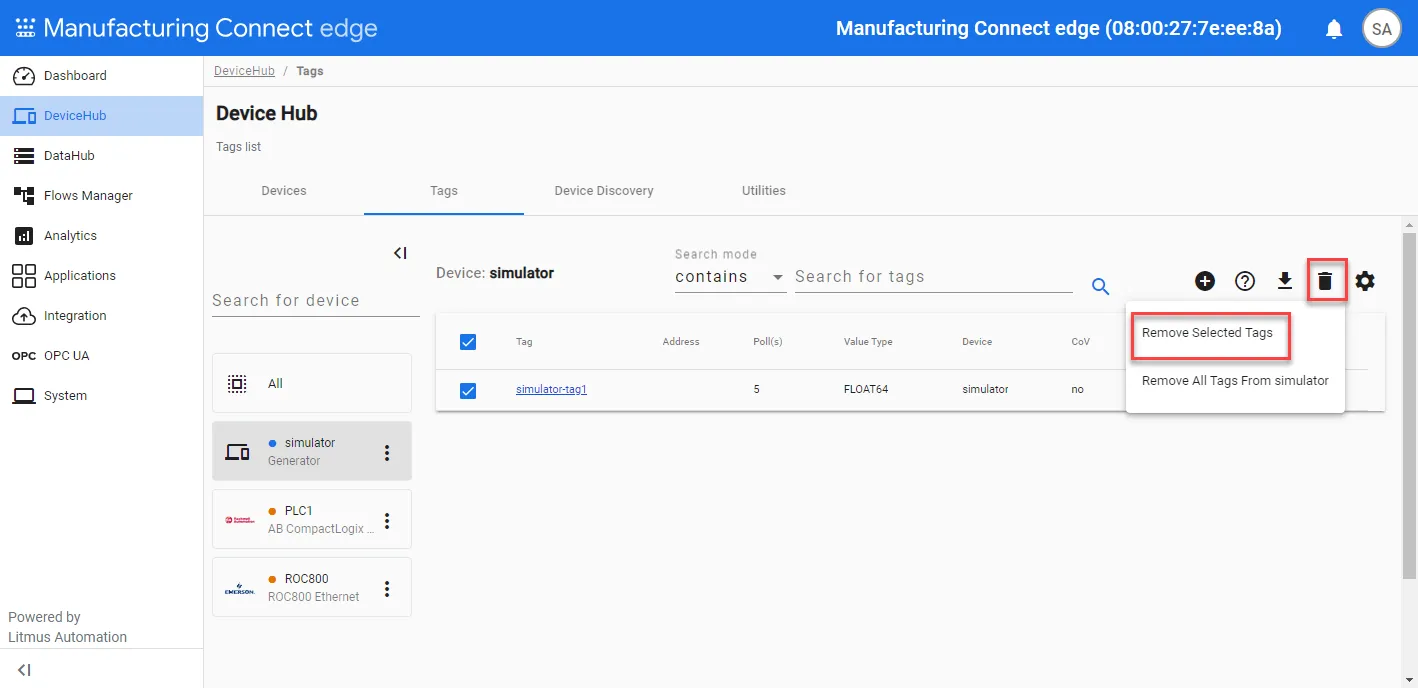This screenshot has width=1418, height=688.
Task: Click the plus add tag icon
Action: (1205, 282)
